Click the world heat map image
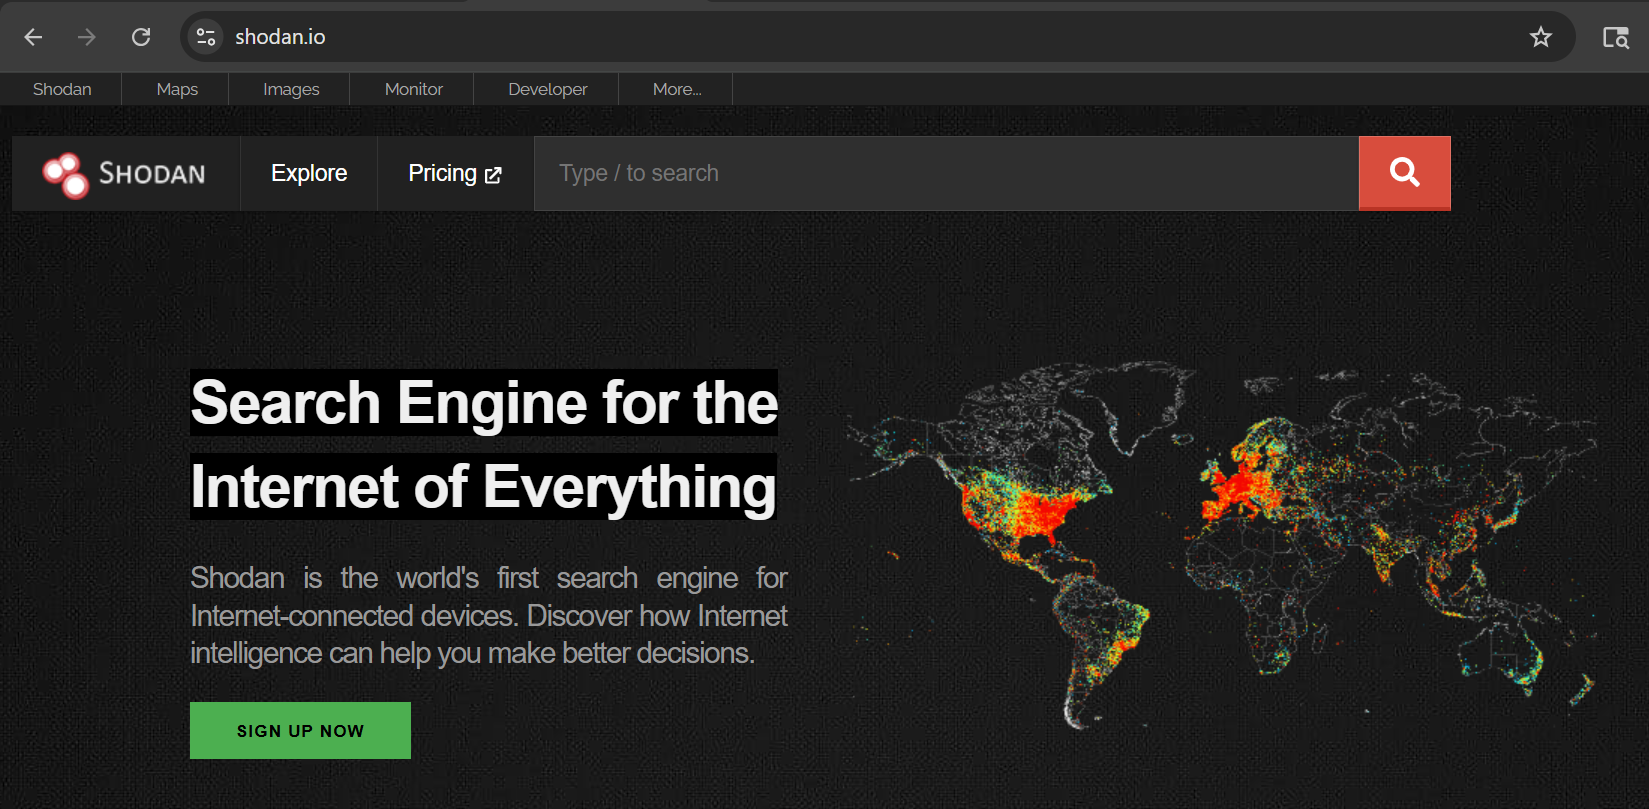The width and height of the screenshot is (1649, 809). (1222, 545)
